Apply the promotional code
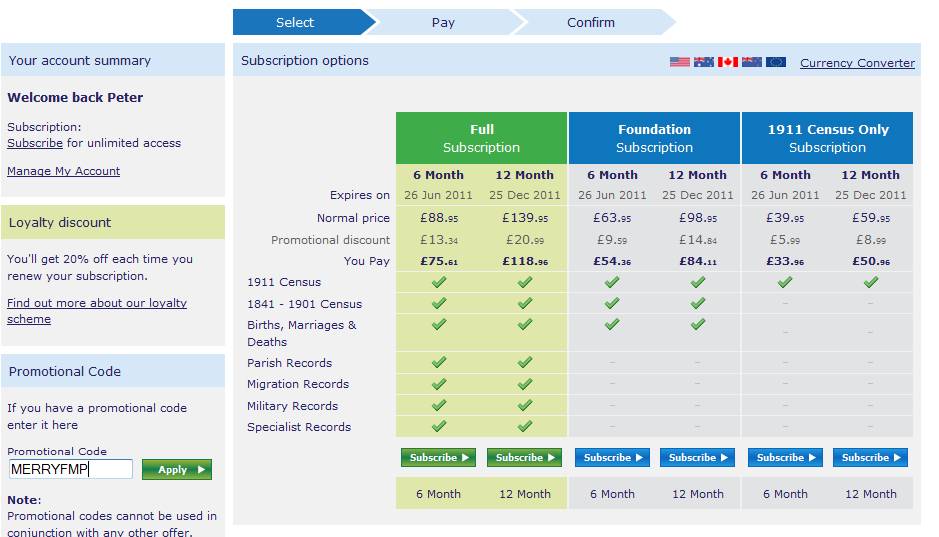This screenshot has width=939, height=537. click(177, 469)
